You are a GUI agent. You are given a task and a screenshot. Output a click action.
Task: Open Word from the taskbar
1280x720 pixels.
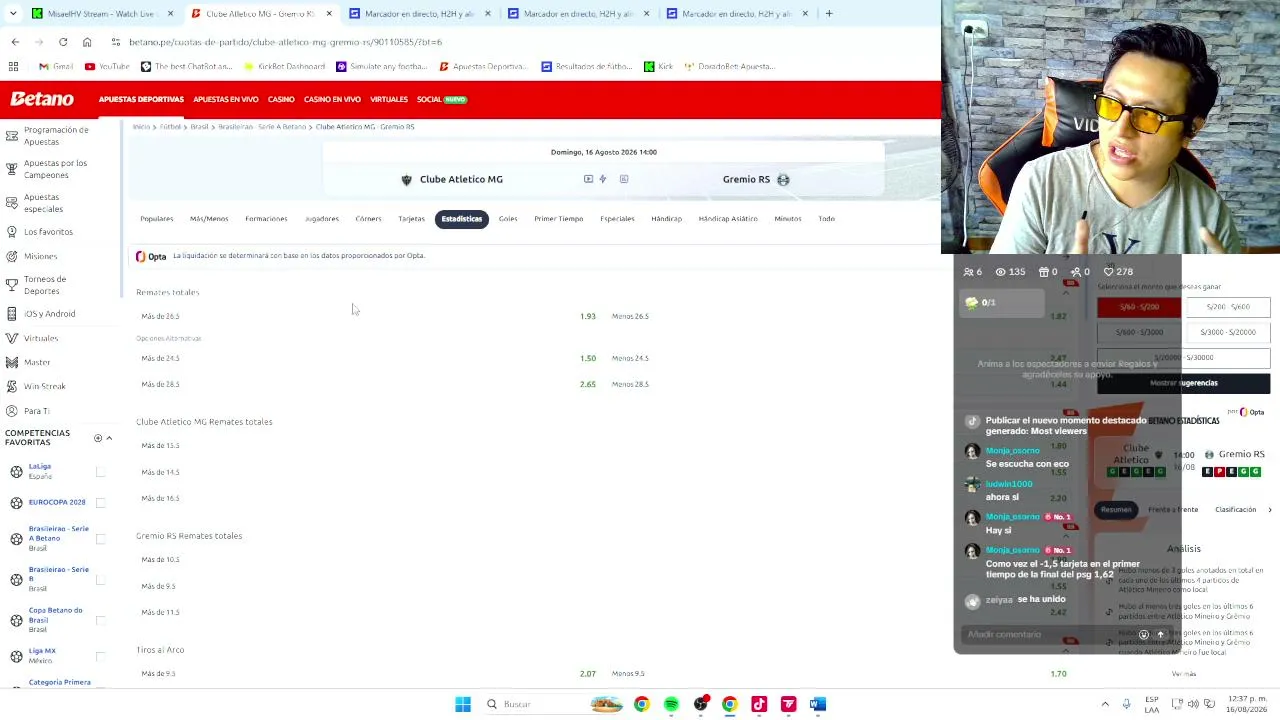pyautogui.click(x=818, y=704)
